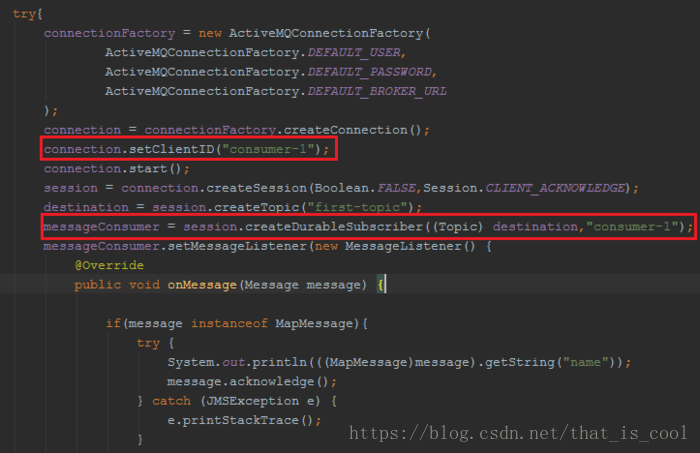
Task: Click 'connectionFactory' variable in assignment line
Action: pos(109,33)
